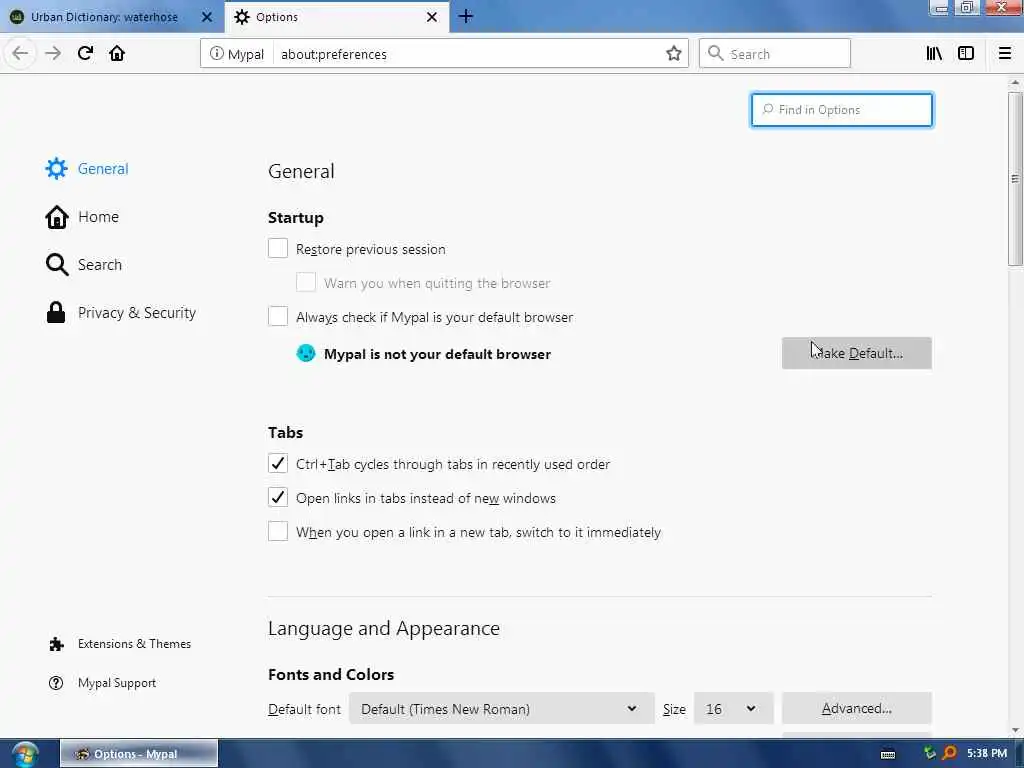This screenshot has height=768, width=1024.
Task: Reload the current page
Action: pos(85,53)
